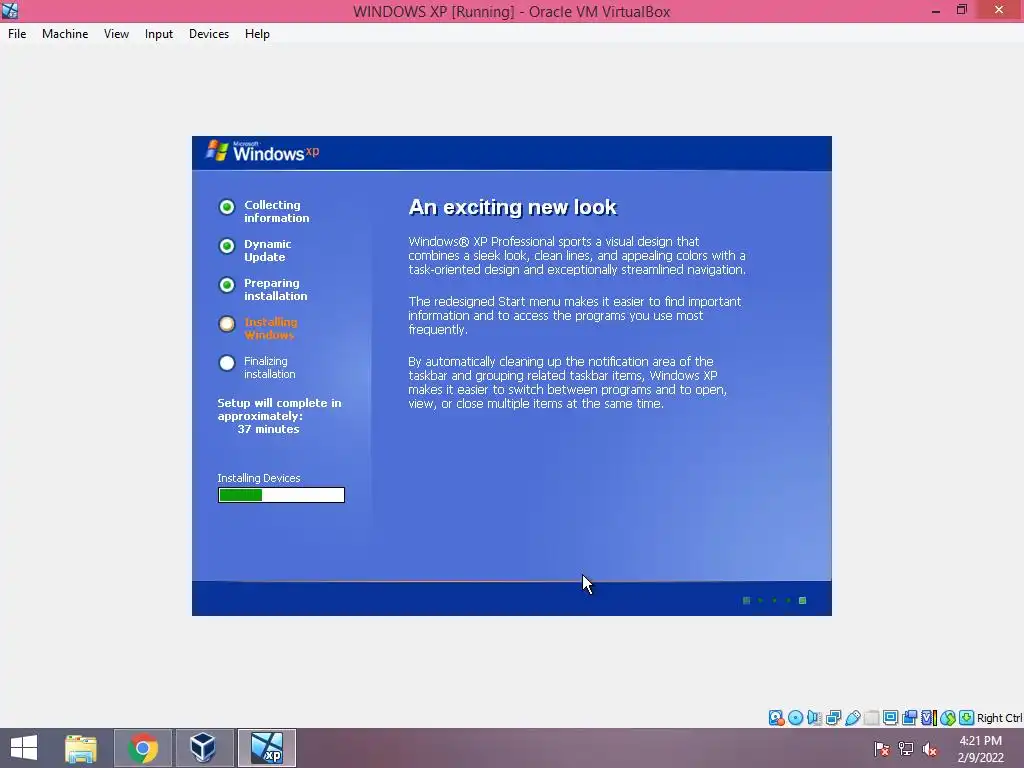The height and width of the screenshot is (768, 1024).
Task: Click the shared folders status icon
Action: 871,718
